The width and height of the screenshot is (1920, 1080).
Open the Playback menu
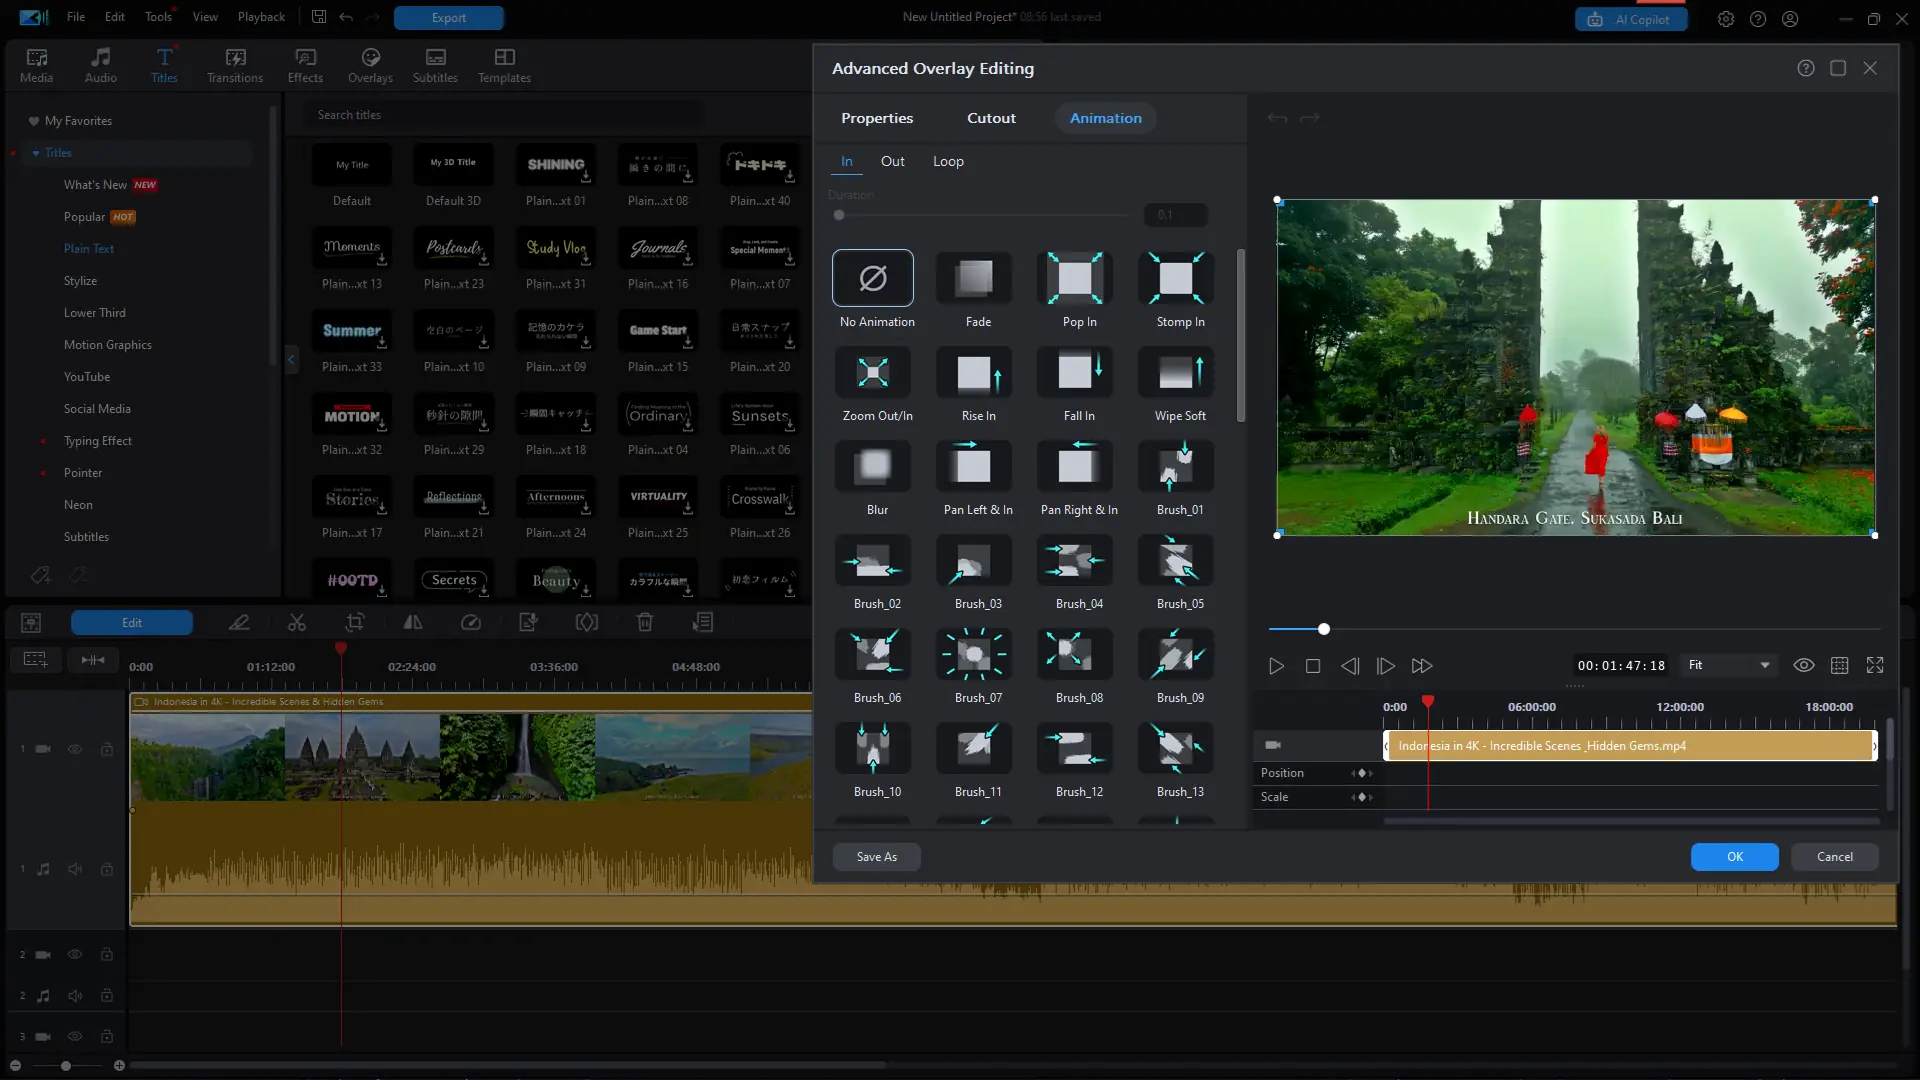click(261, 17)
